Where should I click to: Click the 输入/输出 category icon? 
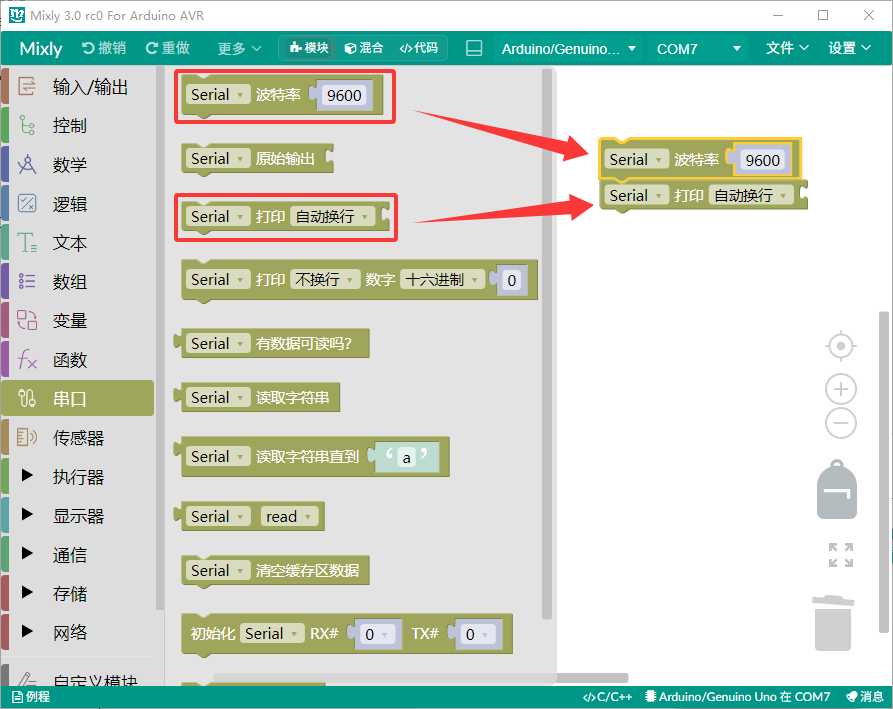pyautogui.click(x=27, y=87)
